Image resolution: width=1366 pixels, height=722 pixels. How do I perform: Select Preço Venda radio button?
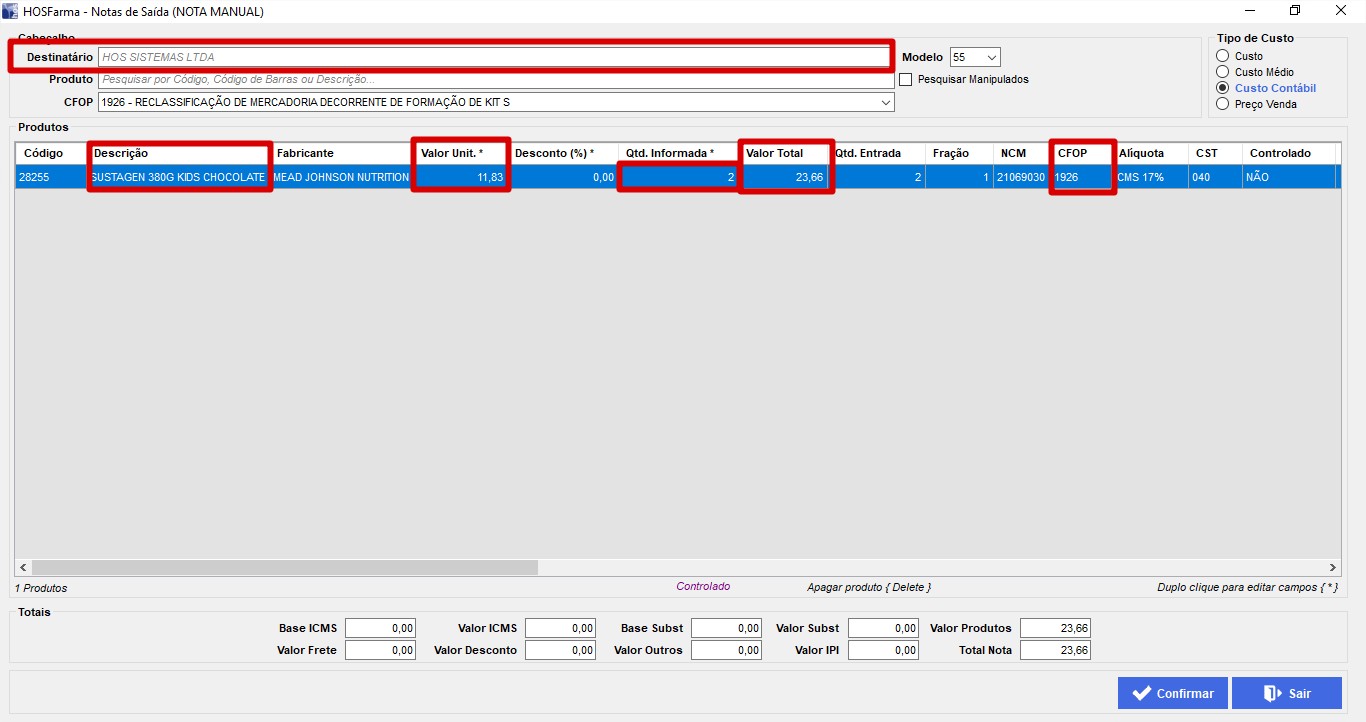click(x=1222, y=104)
